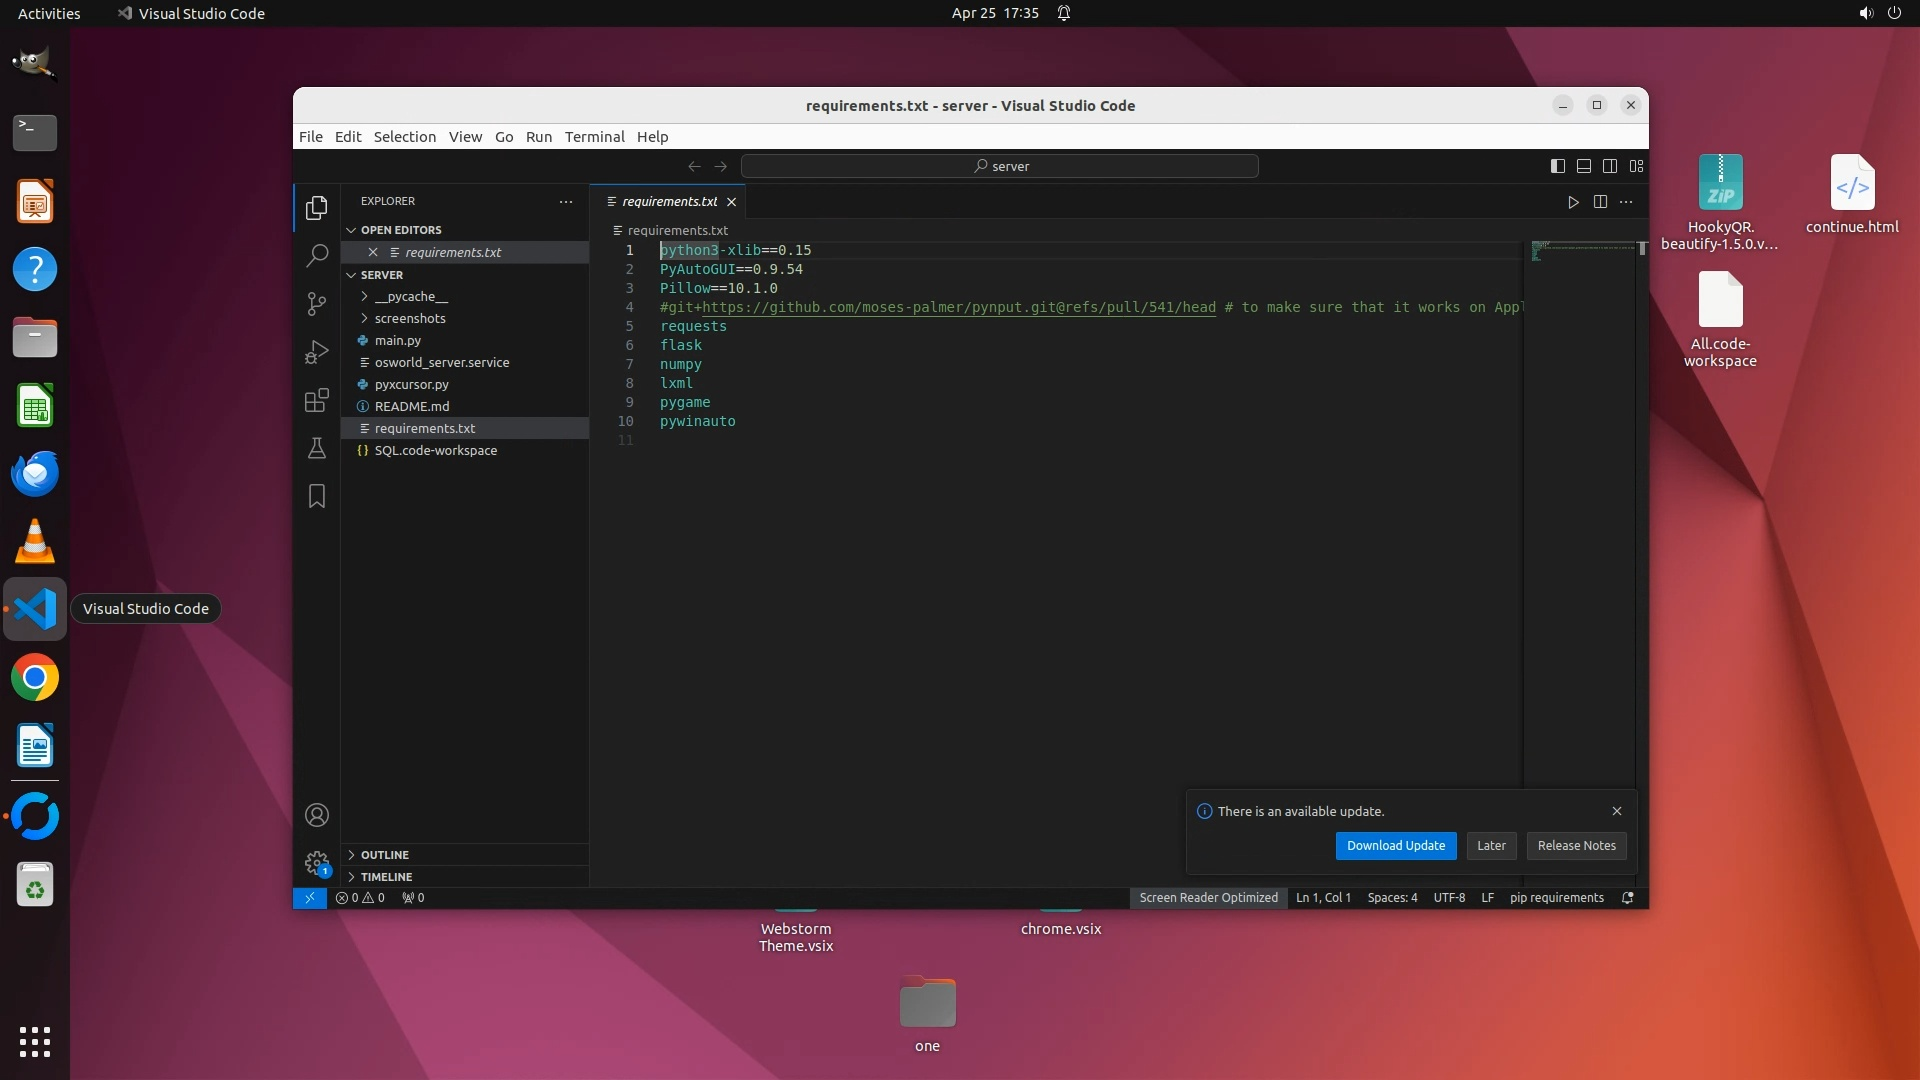Screen dimensions: 1920x1080
Task: Open the Selection menu
Action: click(404, 137)
